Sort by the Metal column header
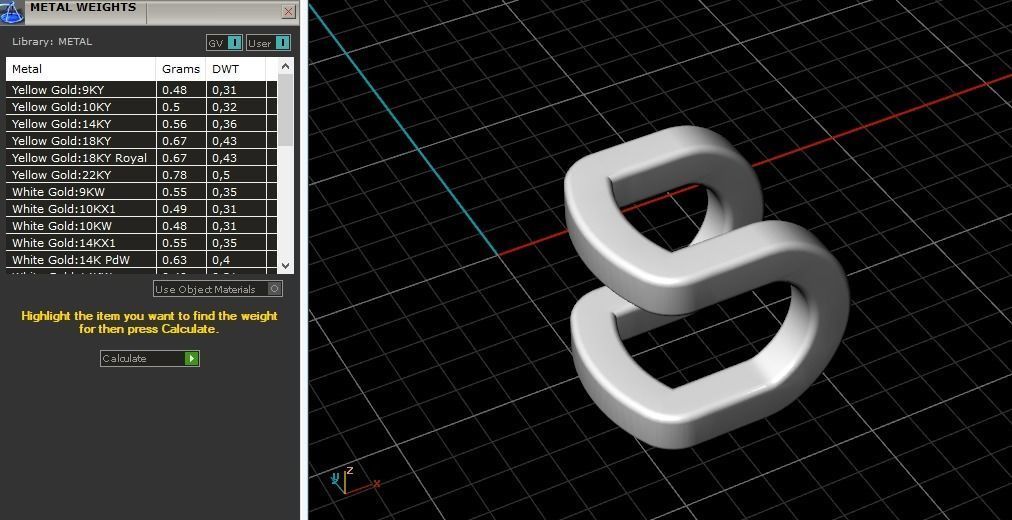Viewport: 1012px width, 520px height. pos(81,69)
